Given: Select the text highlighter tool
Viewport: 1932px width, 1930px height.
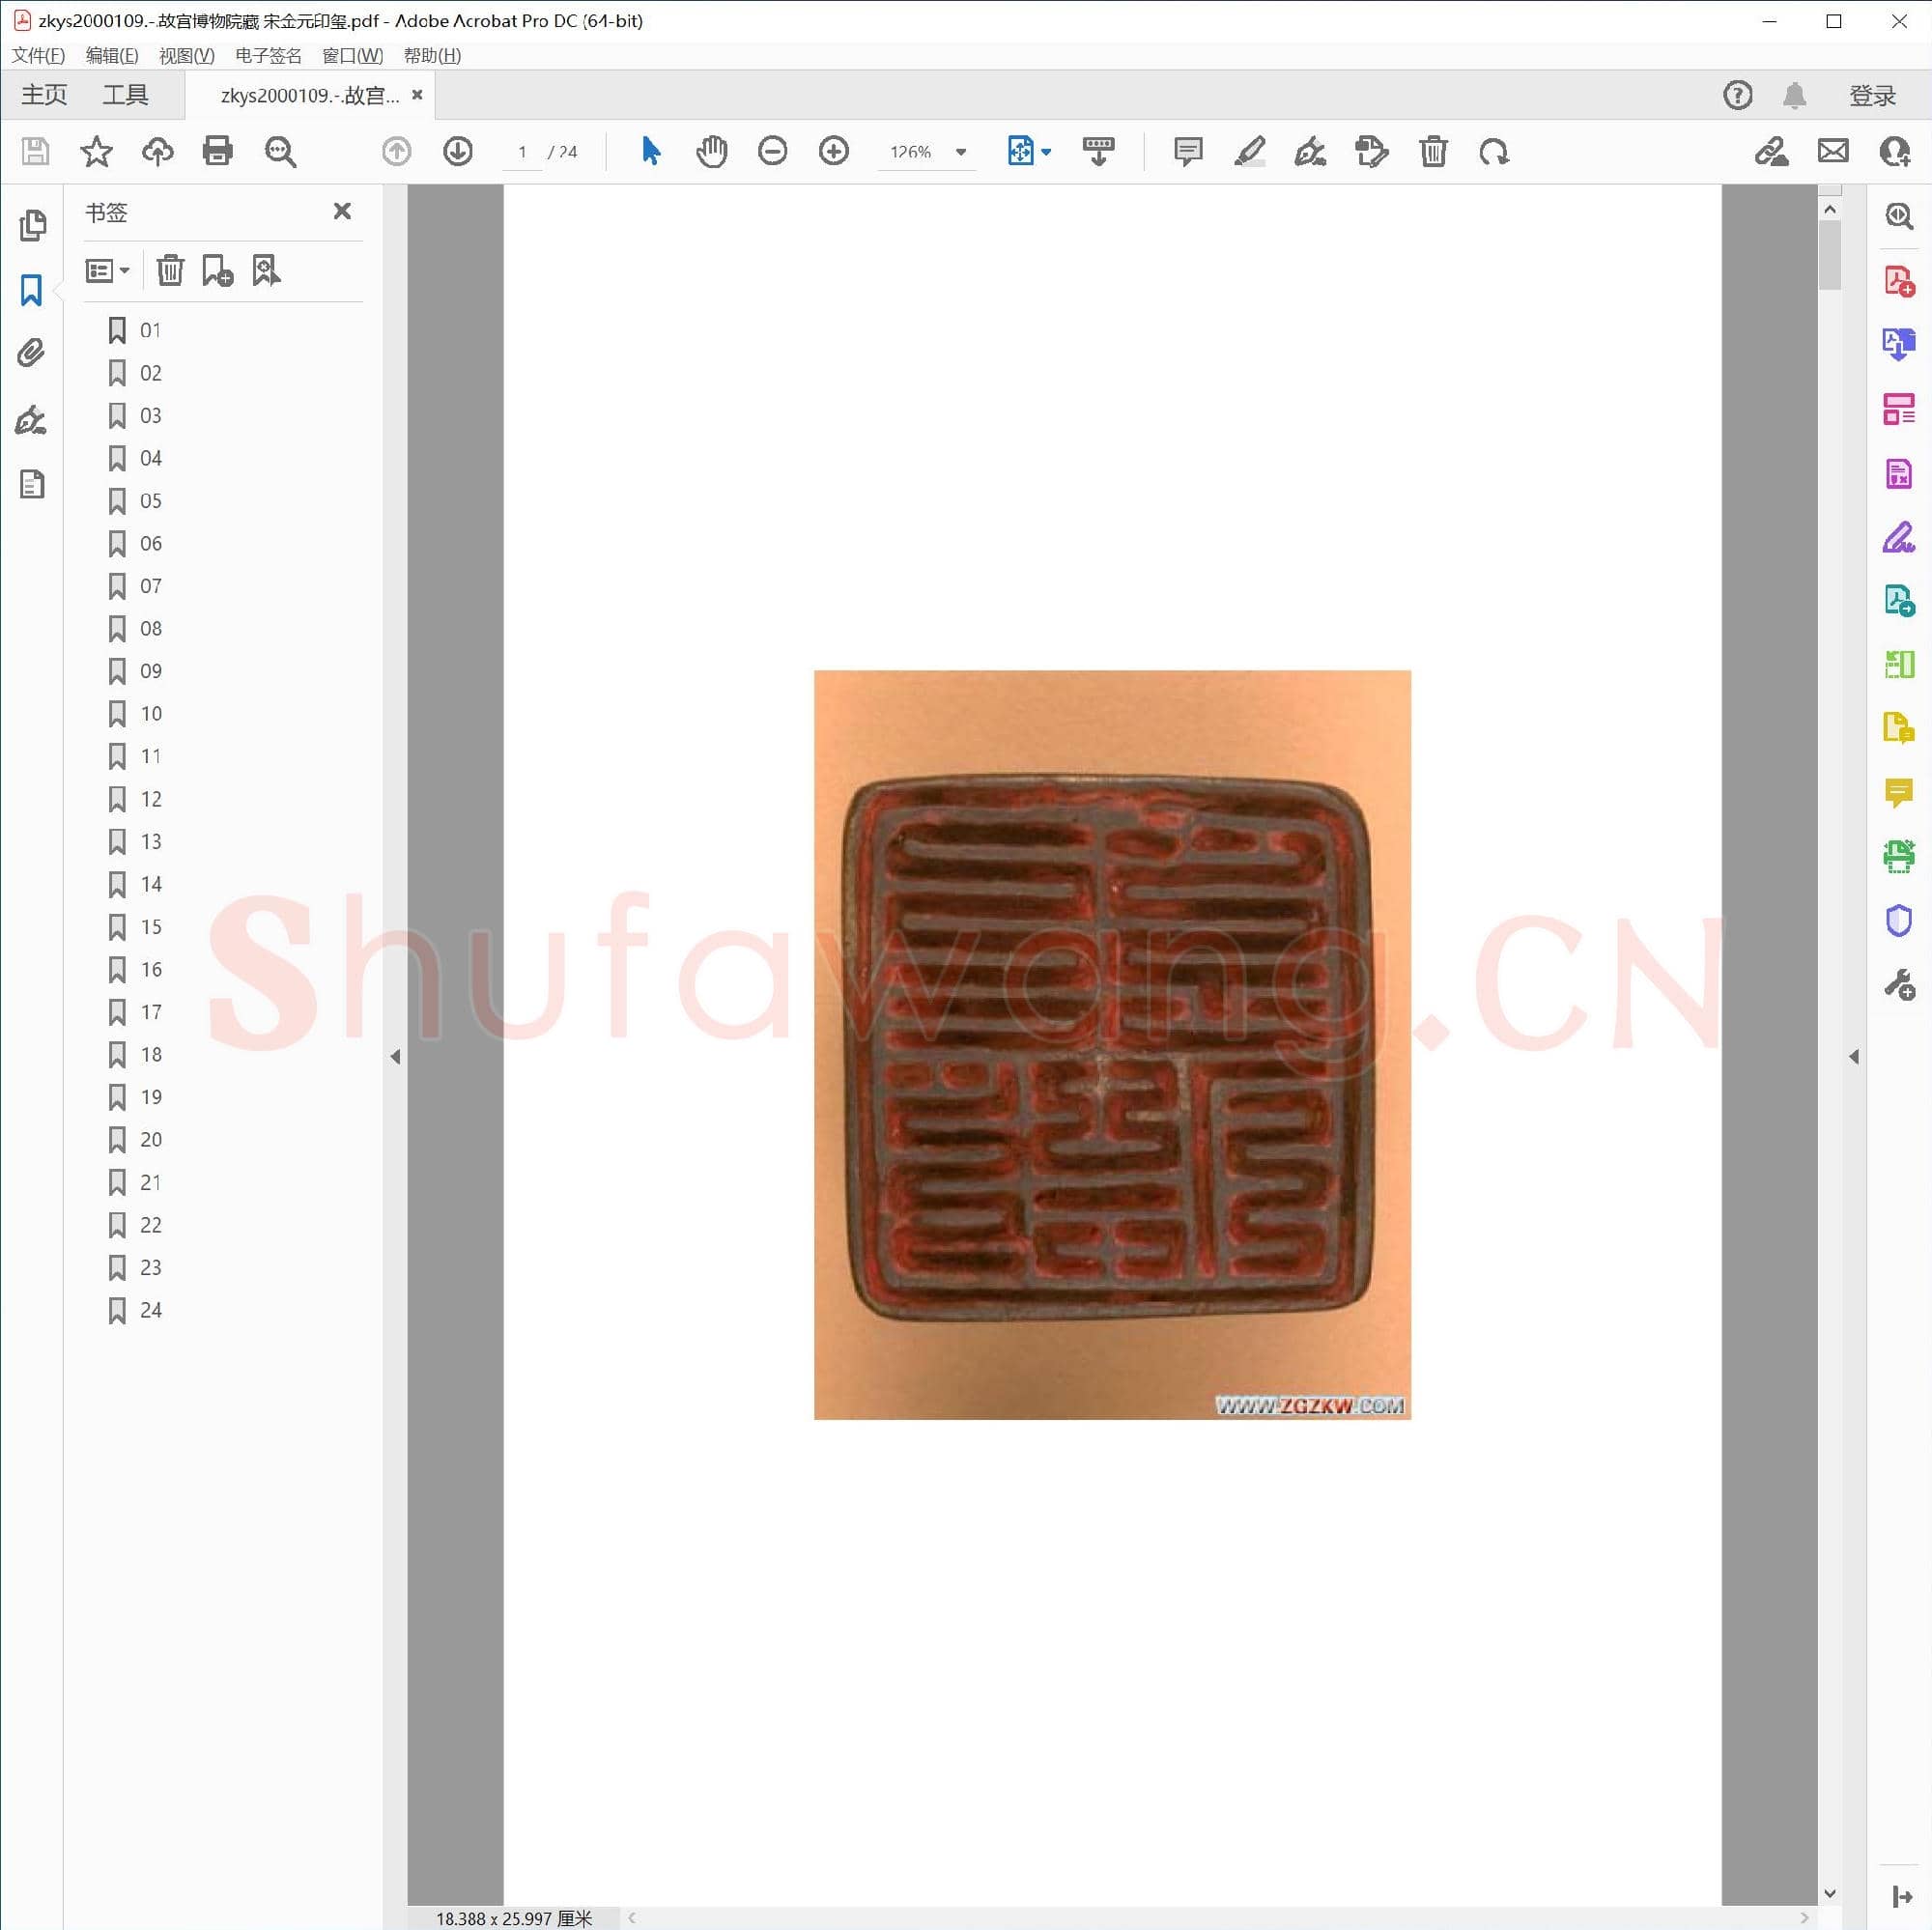Looking at the screenshot, I should pyautogui.click(x=1250, y=152).
